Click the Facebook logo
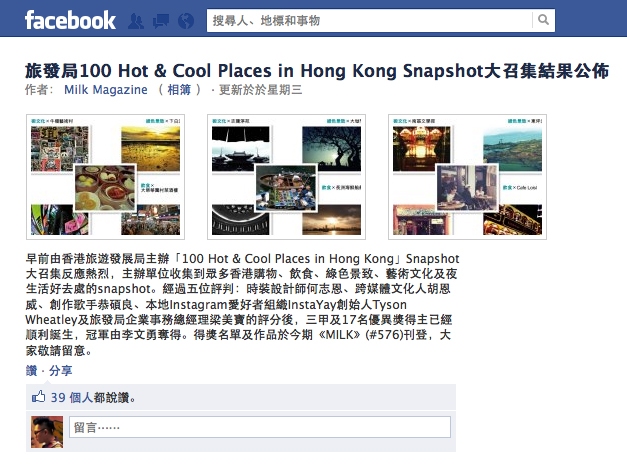 [x=70, y=20]
